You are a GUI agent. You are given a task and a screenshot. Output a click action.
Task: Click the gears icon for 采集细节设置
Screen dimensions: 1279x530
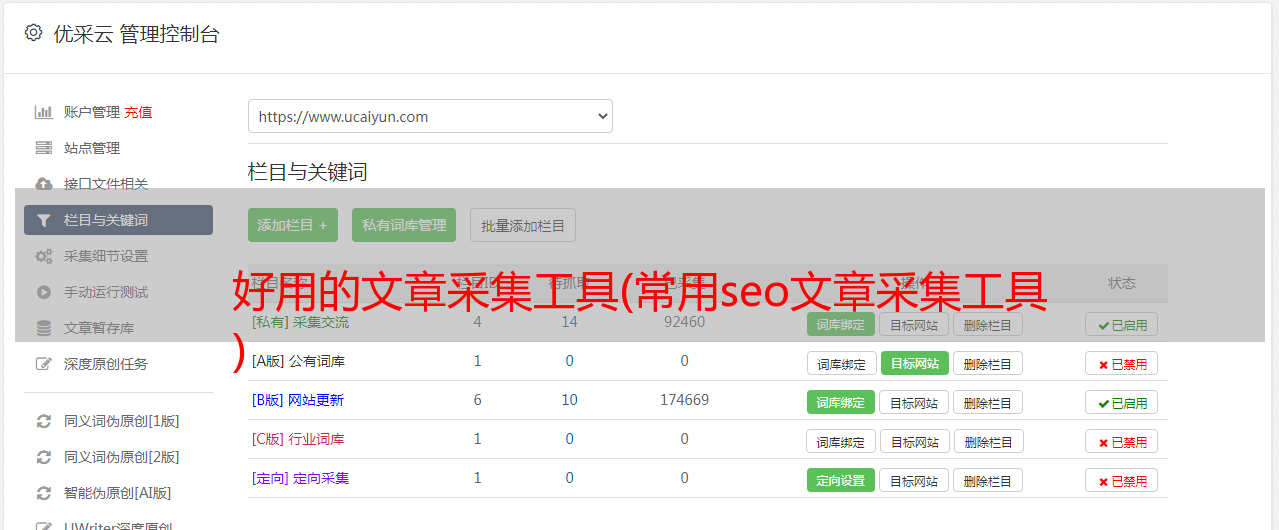pyautogui.click(x=44, y=256)
